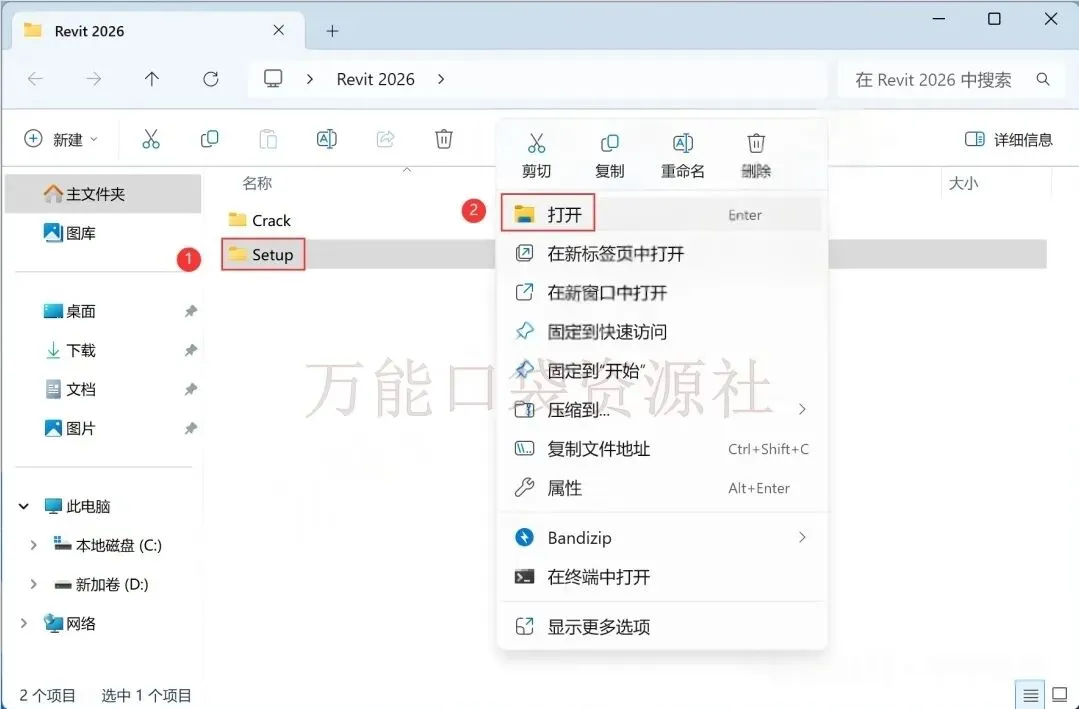Go back with the back arrow

click(35, 79)
